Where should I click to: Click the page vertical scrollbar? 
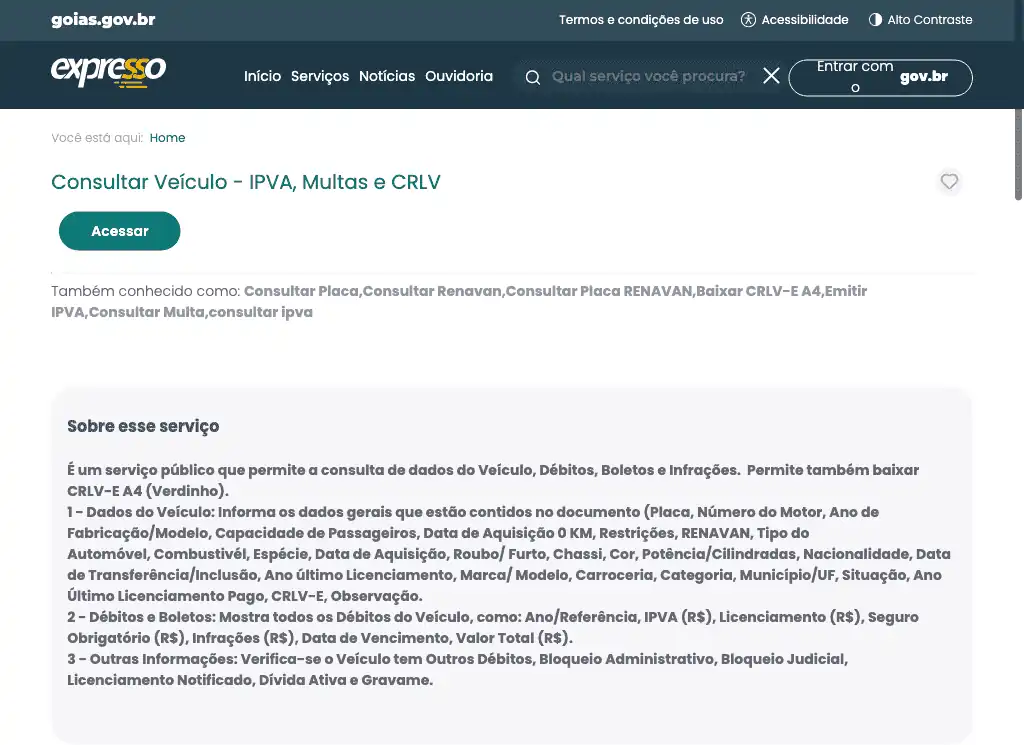1018,100
